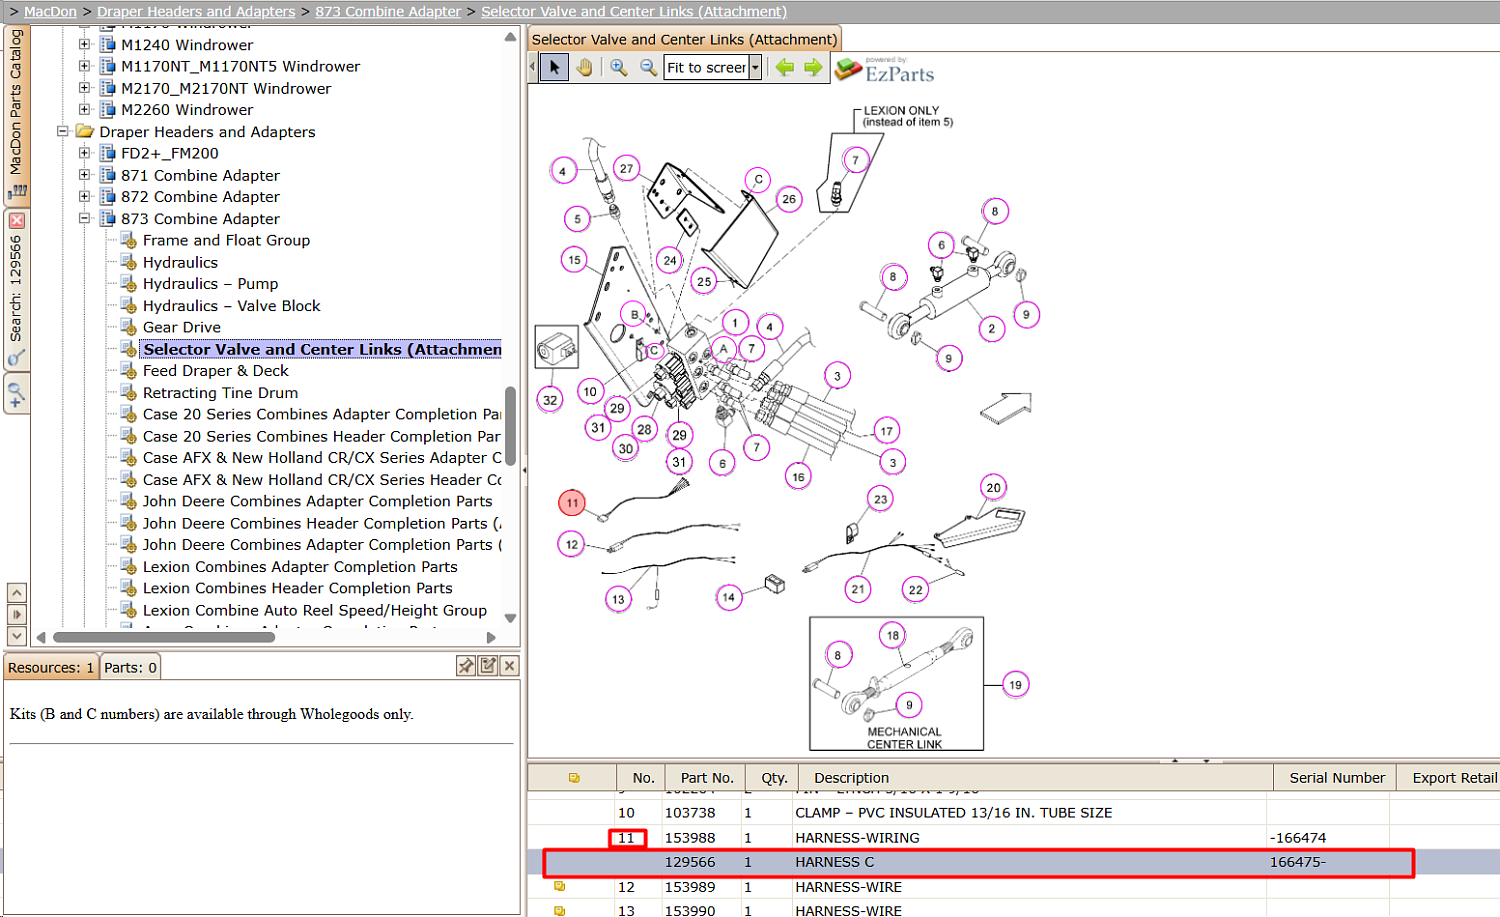Zoom out of the parts diagram

(648, 68)
